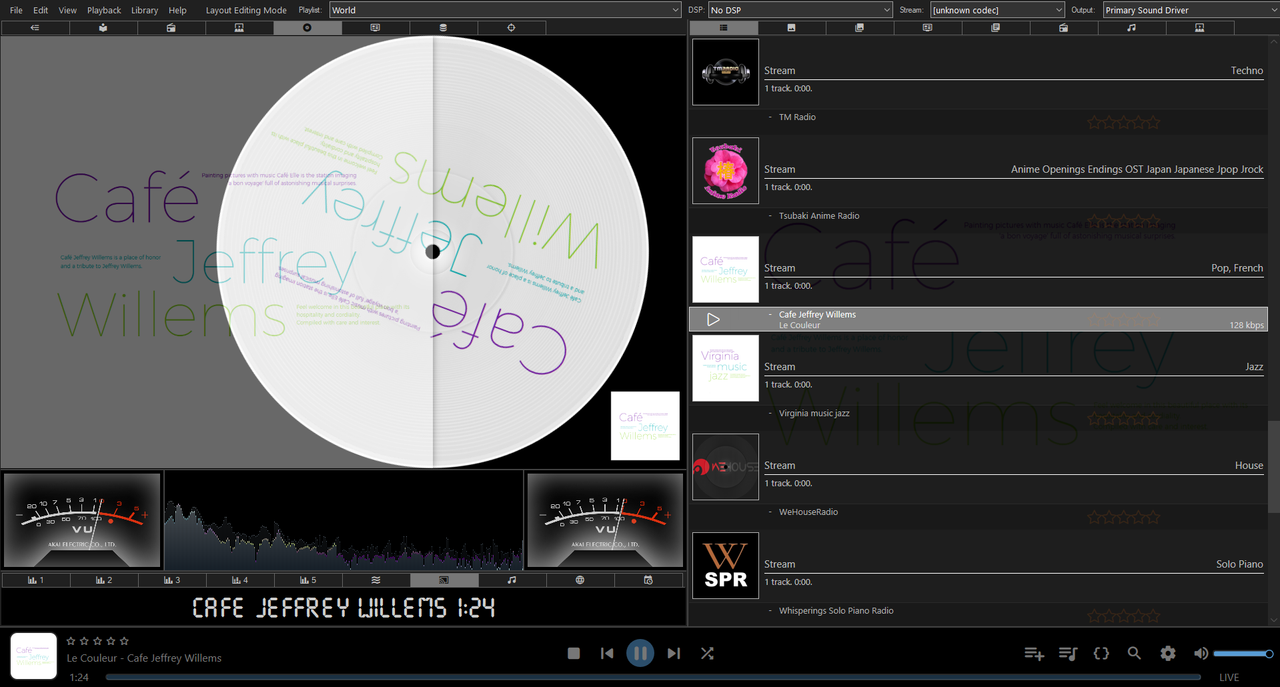1280x687 pixels.
Task: Select the stacked pages tab in right panel
Action: coord(995,28)
